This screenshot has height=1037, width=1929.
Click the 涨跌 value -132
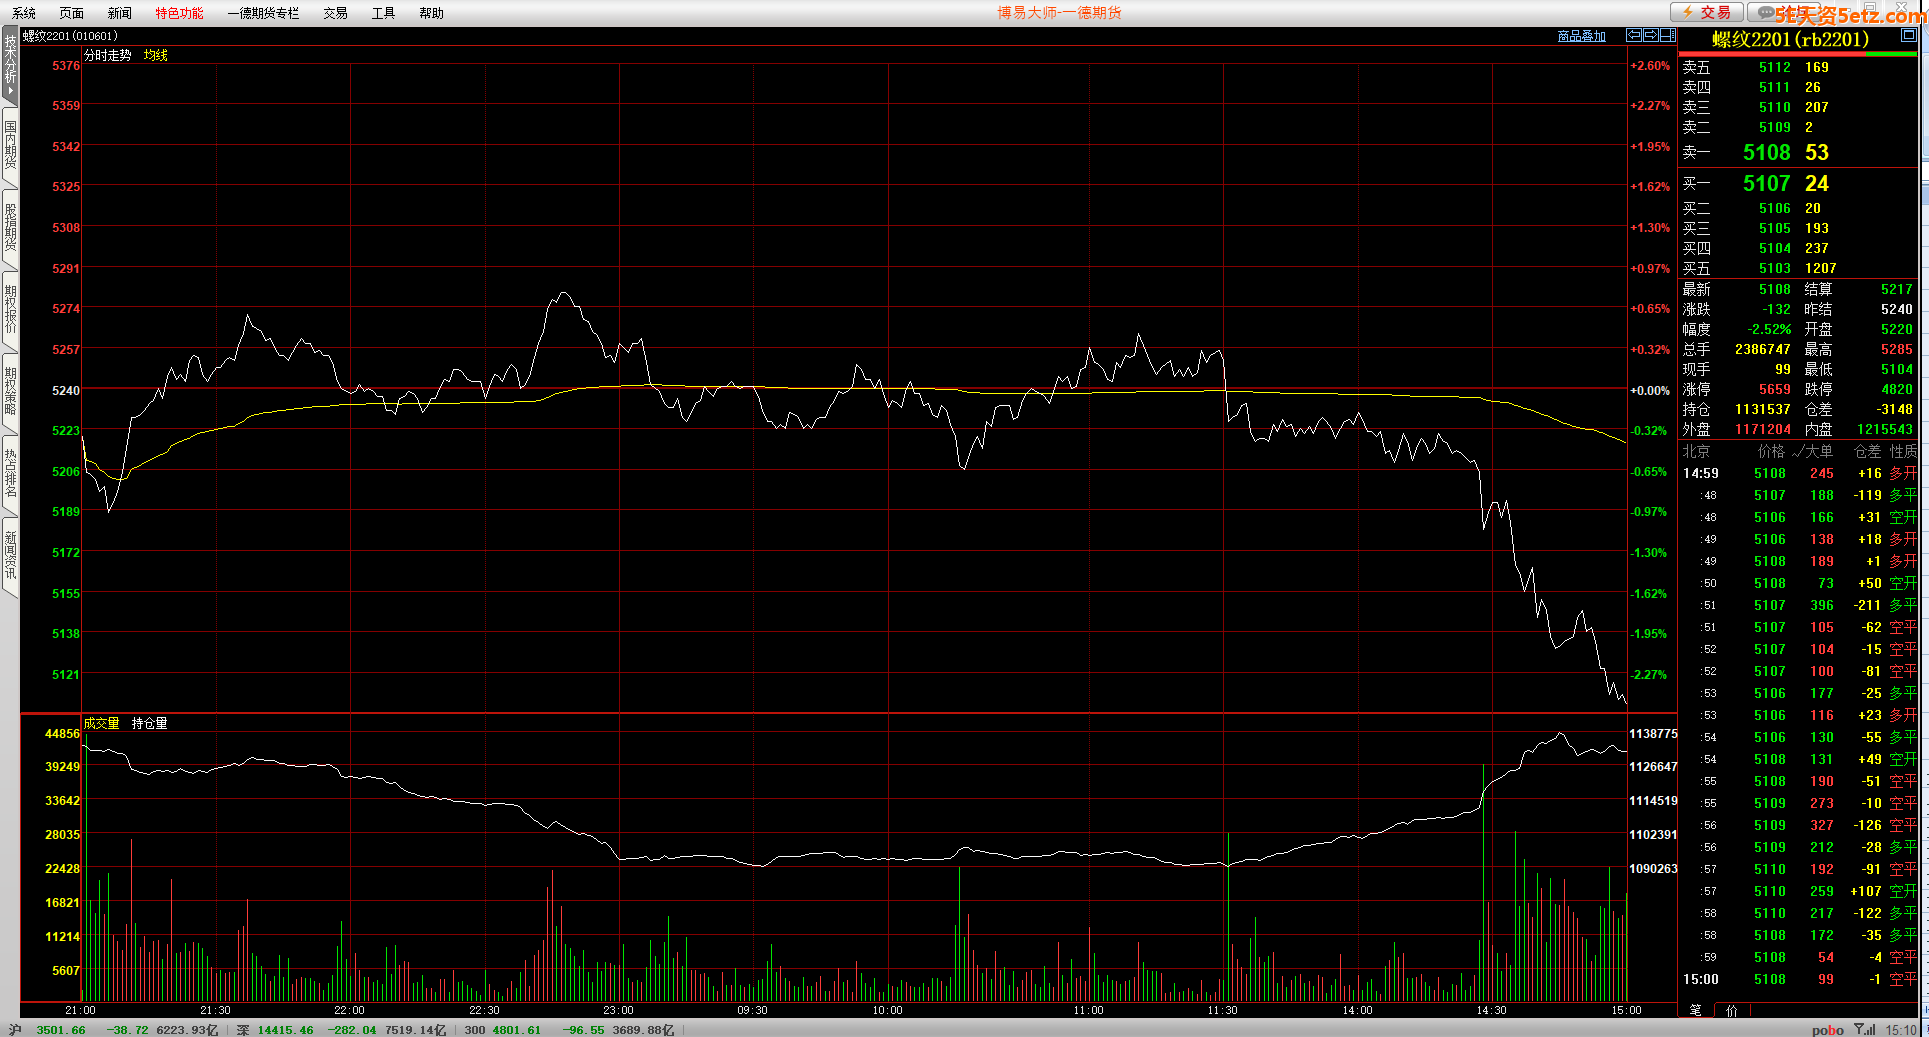(1776, 309)
